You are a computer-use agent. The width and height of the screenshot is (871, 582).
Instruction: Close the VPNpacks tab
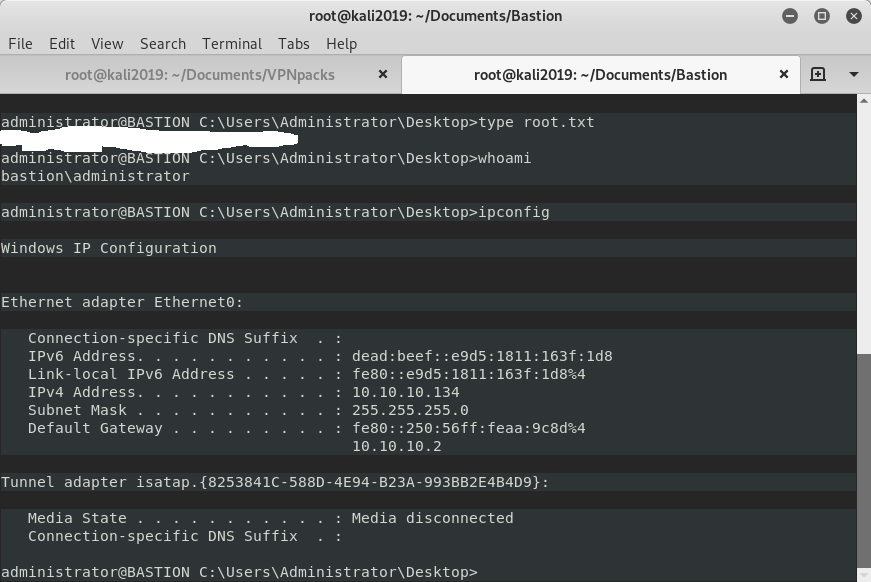click(x=383, y=74)
